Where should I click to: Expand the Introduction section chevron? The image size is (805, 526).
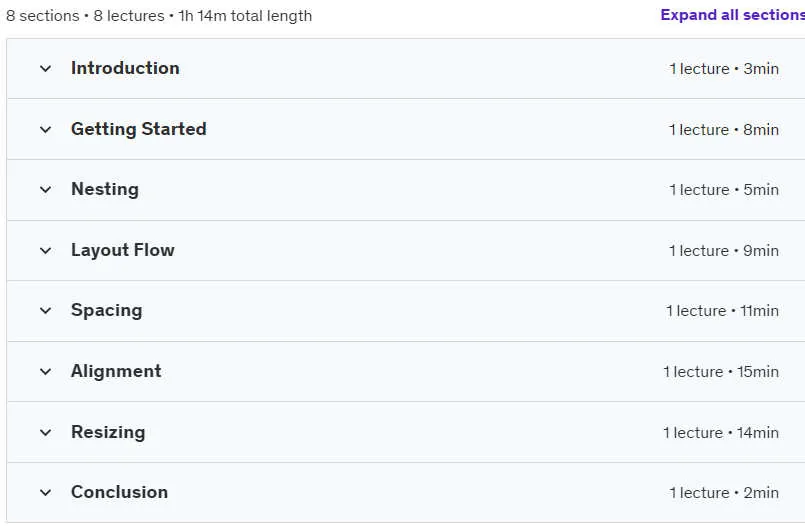pyautogui.click(x=46, y=68)
